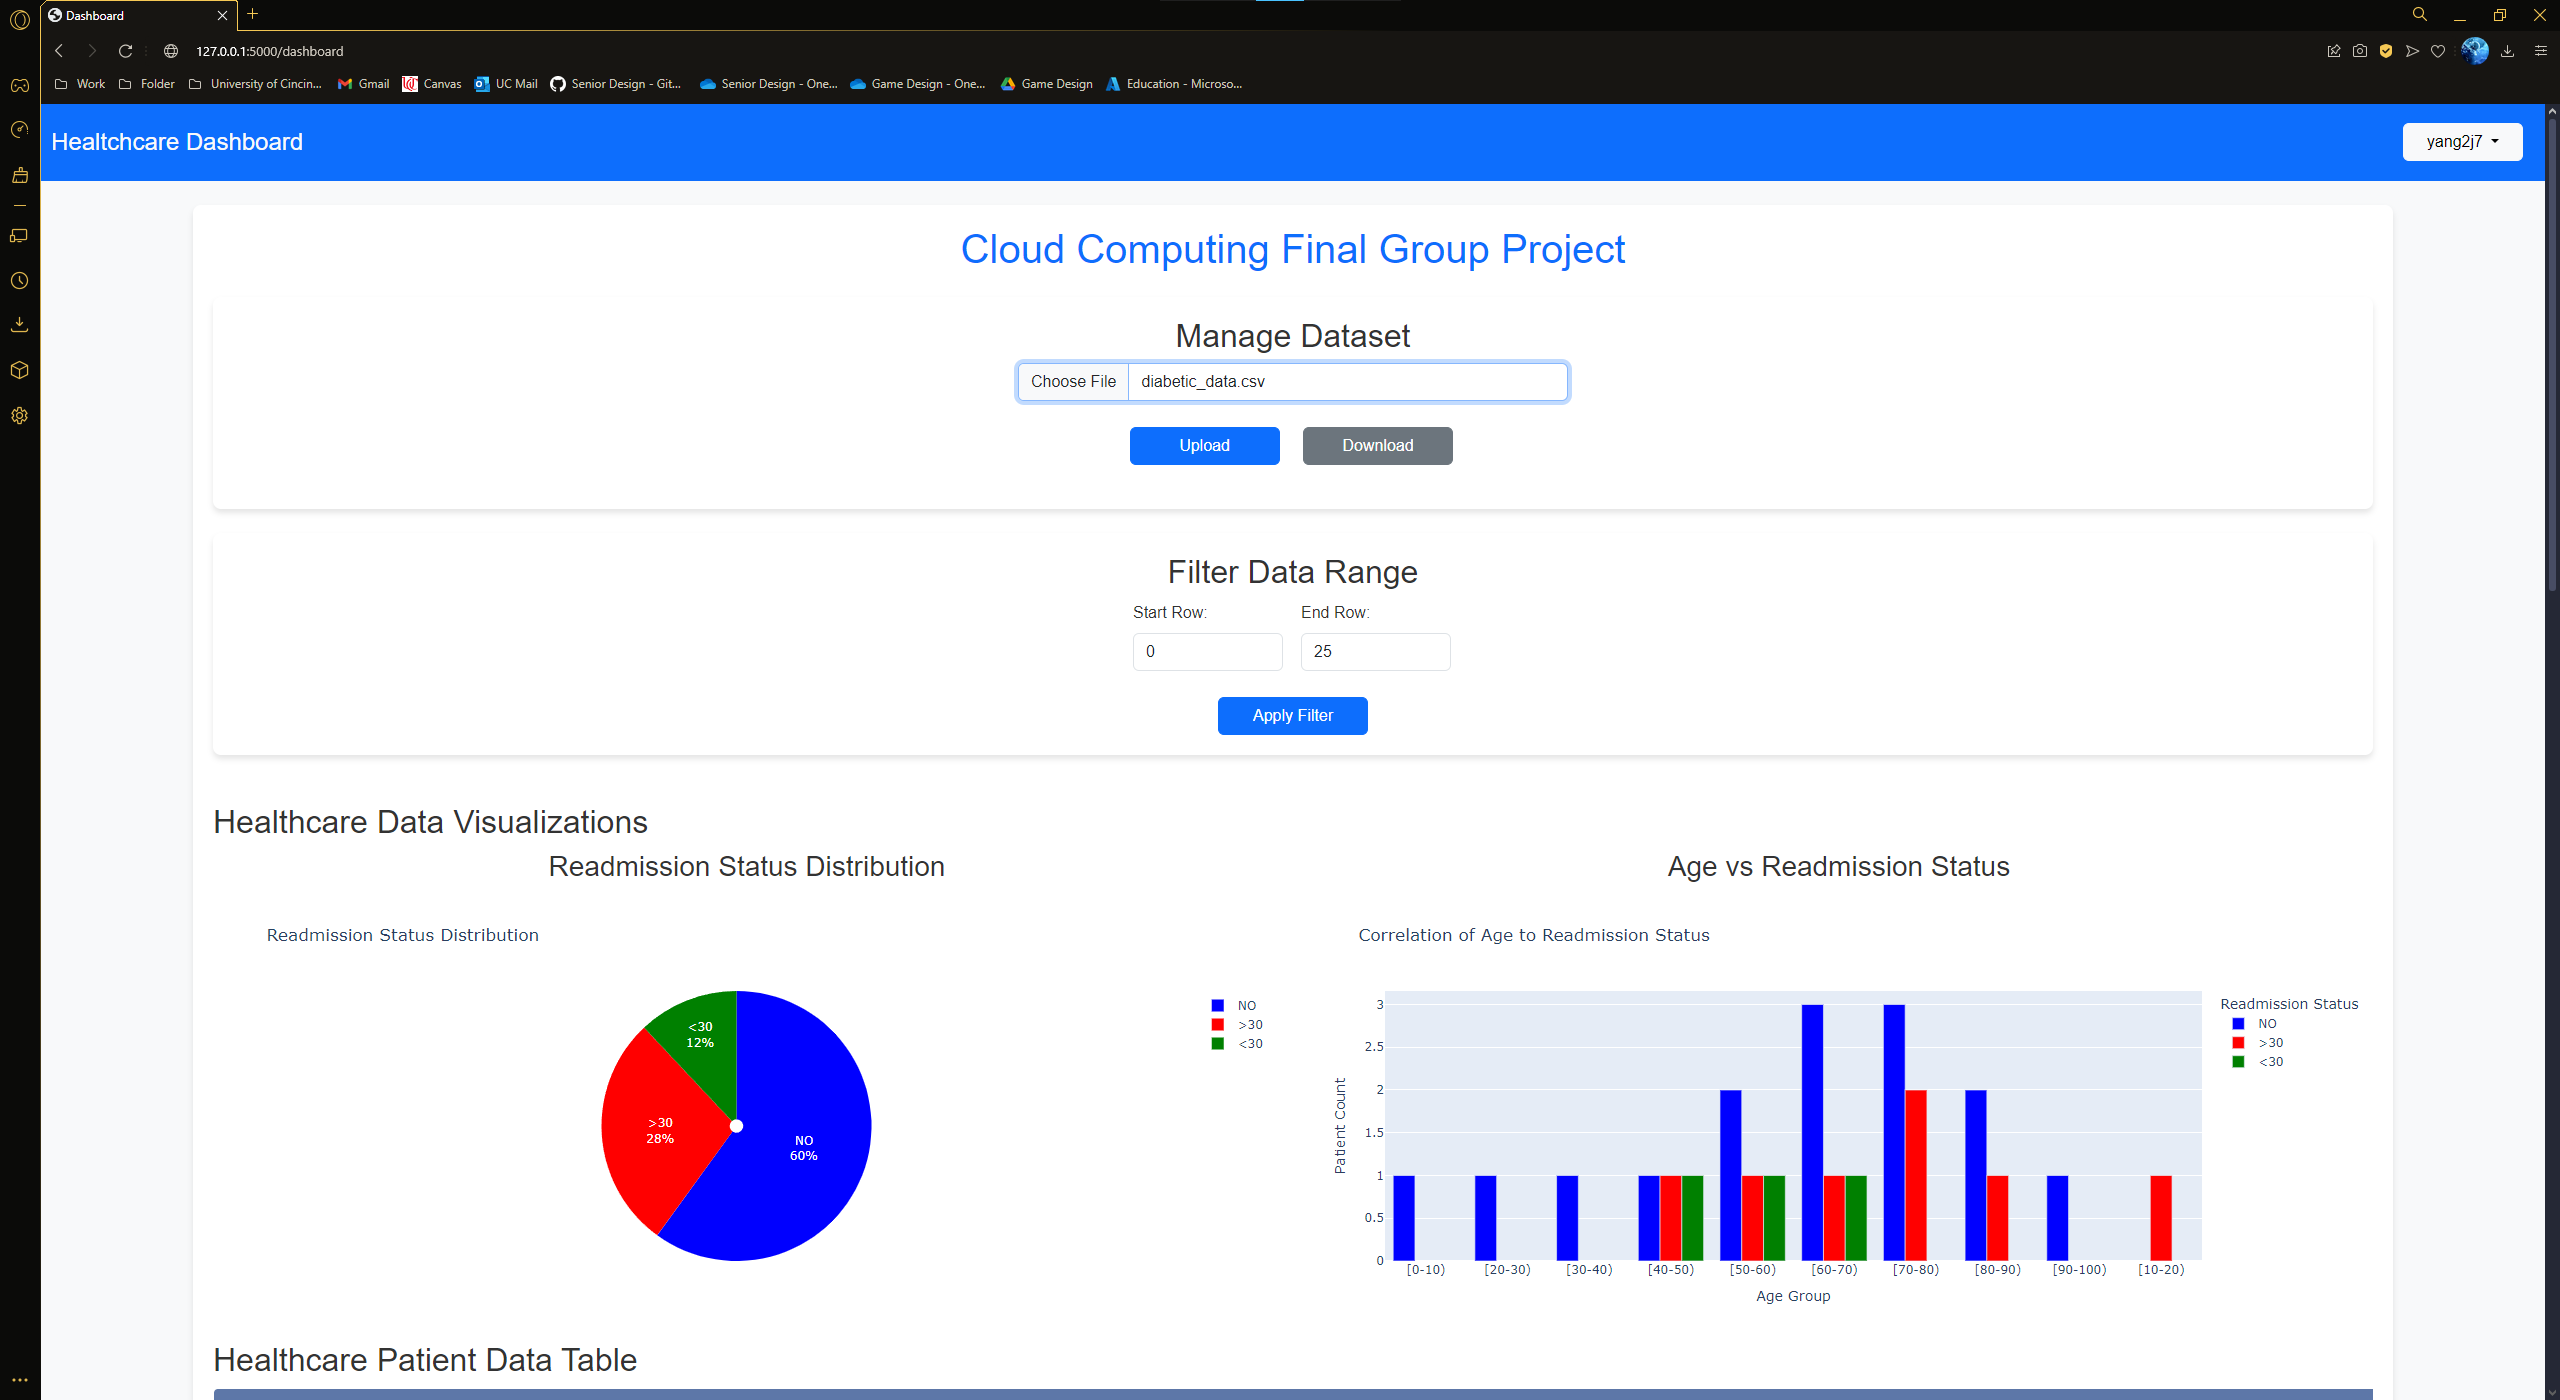Open tab search magnifier icon
The width and height of the screenshot is (2560, 1400).
click(2419, 15)
